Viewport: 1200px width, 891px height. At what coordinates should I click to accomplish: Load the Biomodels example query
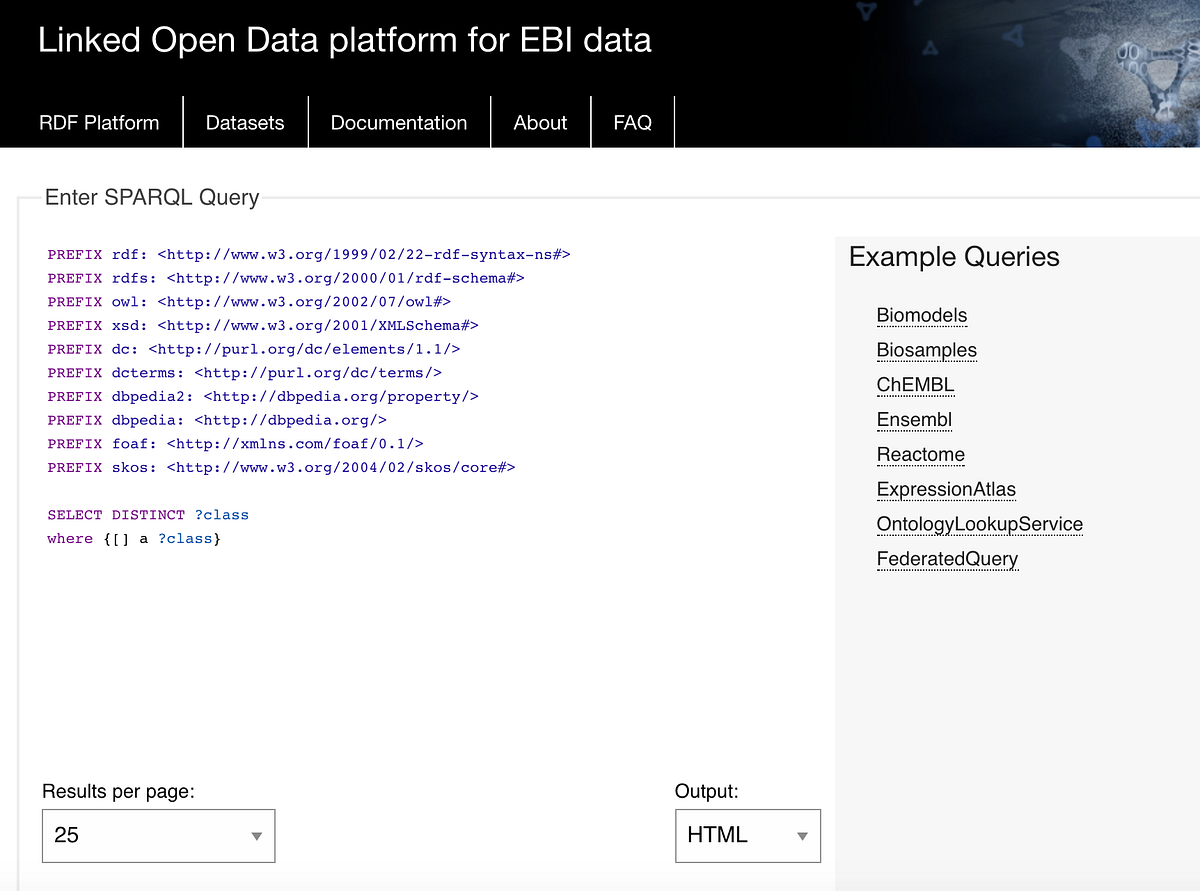[x=921, y=315]
